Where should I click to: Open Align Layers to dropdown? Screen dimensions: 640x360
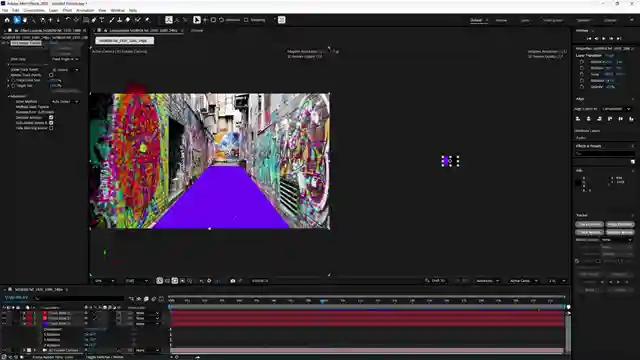coord(616,109)
